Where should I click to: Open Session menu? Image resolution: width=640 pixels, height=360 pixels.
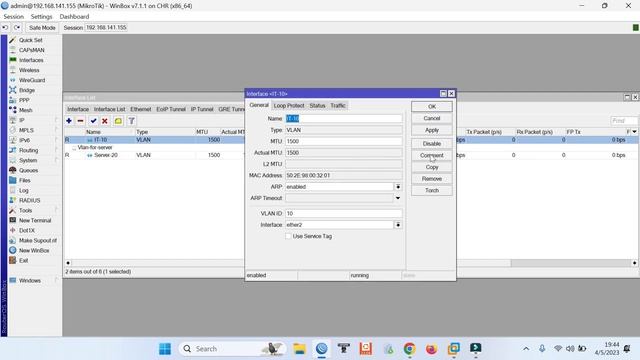tap(13, 17)
